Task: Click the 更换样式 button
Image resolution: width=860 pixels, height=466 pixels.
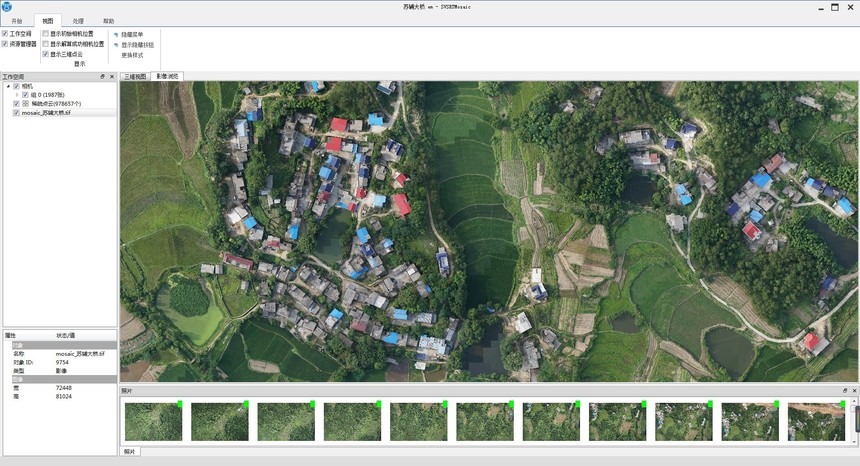Action: (x=132, y=55)
